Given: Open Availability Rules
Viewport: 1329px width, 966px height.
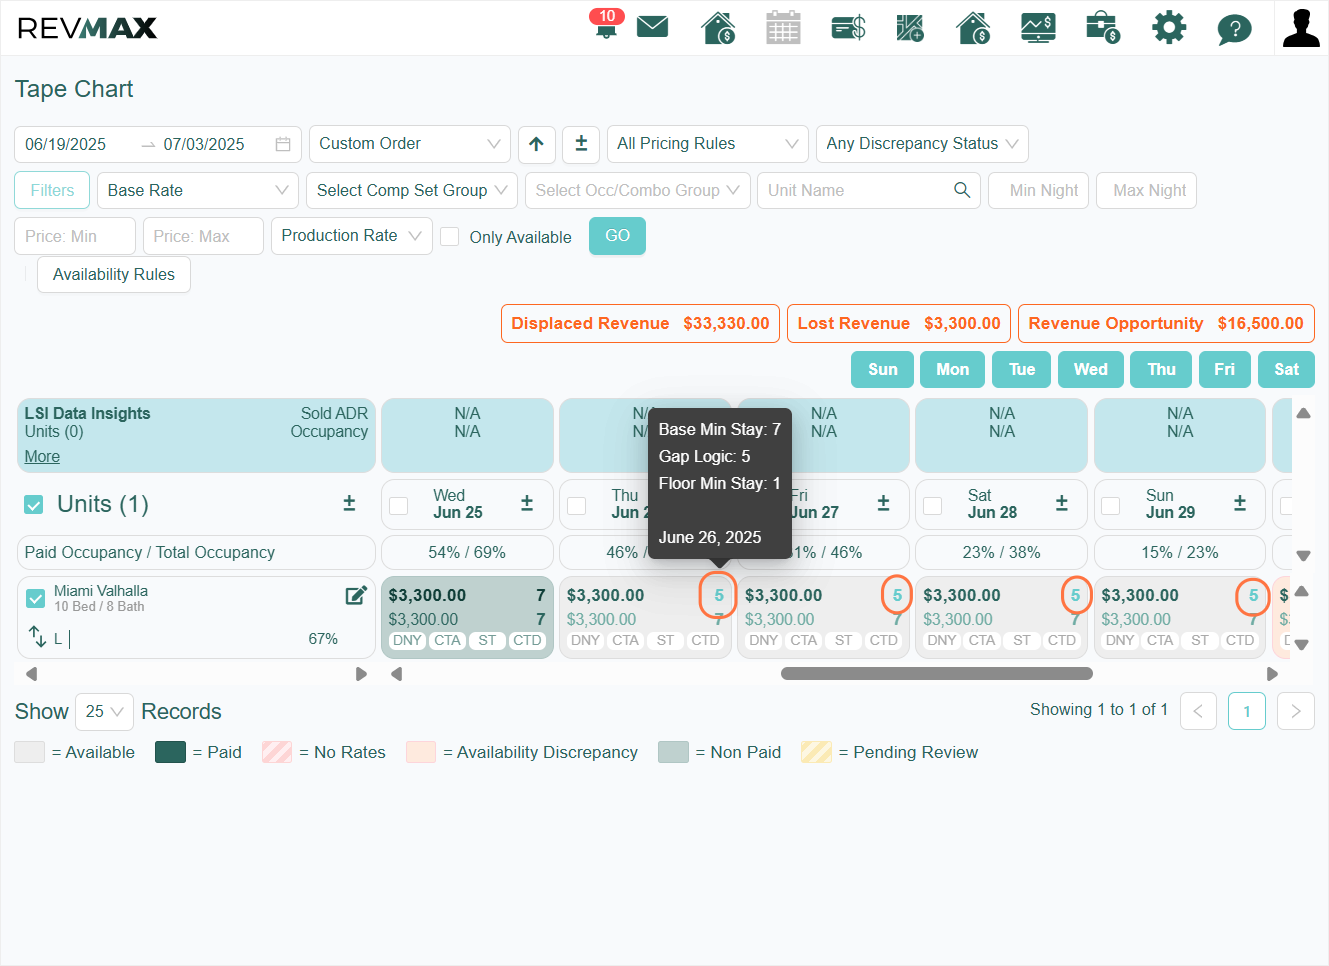Looking at the screenshot, I should point(114,274).
